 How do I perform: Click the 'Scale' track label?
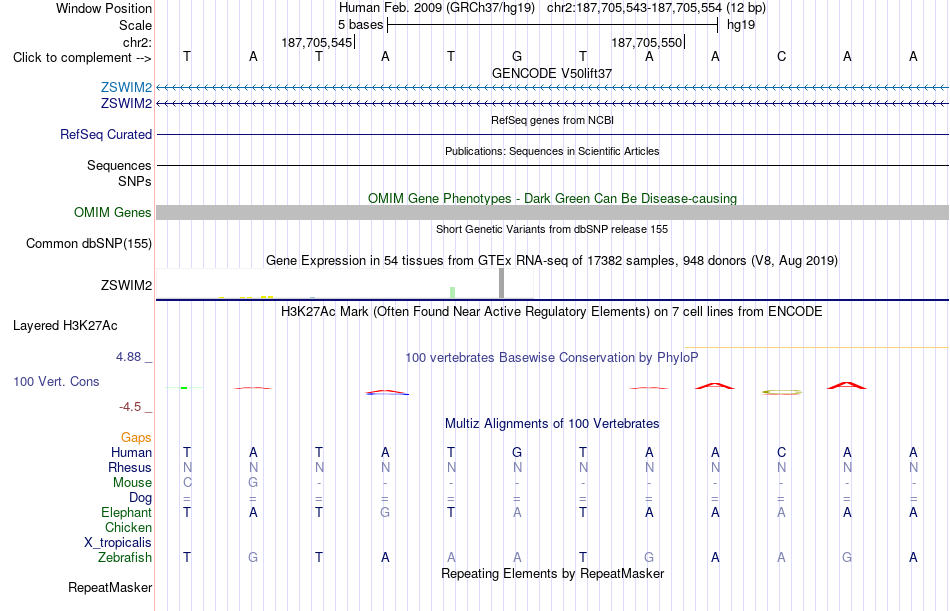pos(135,25)
